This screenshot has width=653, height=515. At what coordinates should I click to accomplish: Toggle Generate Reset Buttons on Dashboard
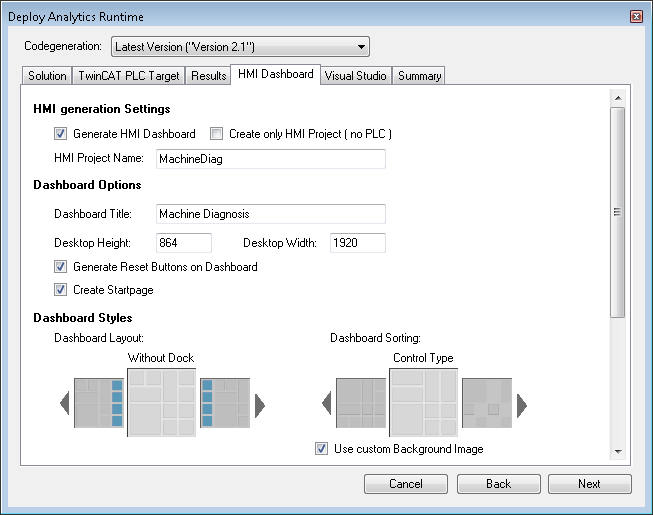pyautogui.click(x=60, y=266)
